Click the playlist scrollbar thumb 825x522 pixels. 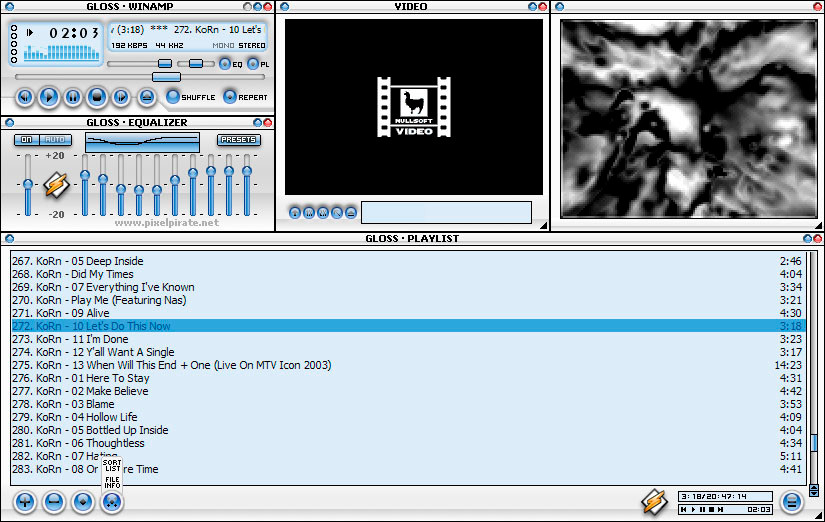tap(814, 443)
